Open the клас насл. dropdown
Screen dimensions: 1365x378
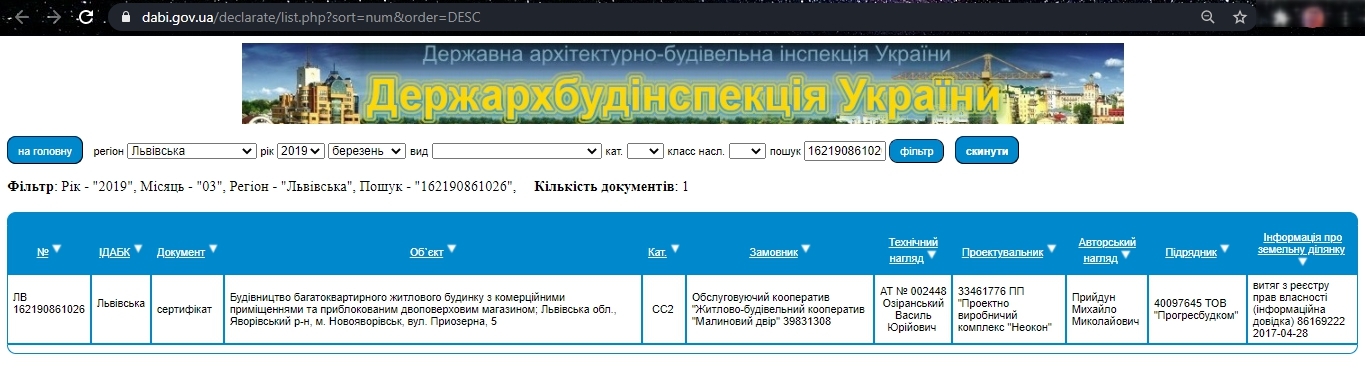[x=747, y=151]
